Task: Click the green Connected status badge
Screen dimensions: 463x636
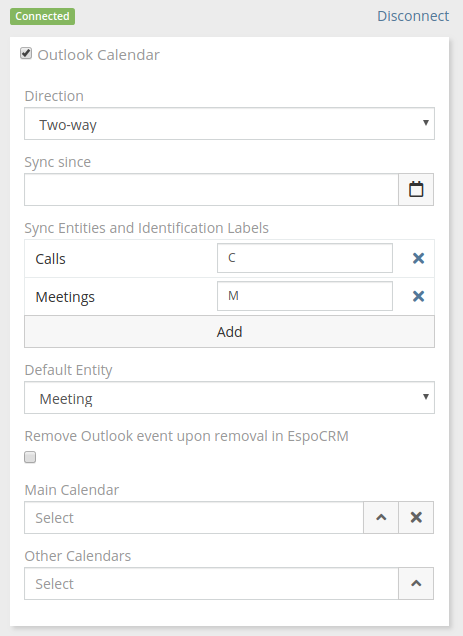Action: 43,16
